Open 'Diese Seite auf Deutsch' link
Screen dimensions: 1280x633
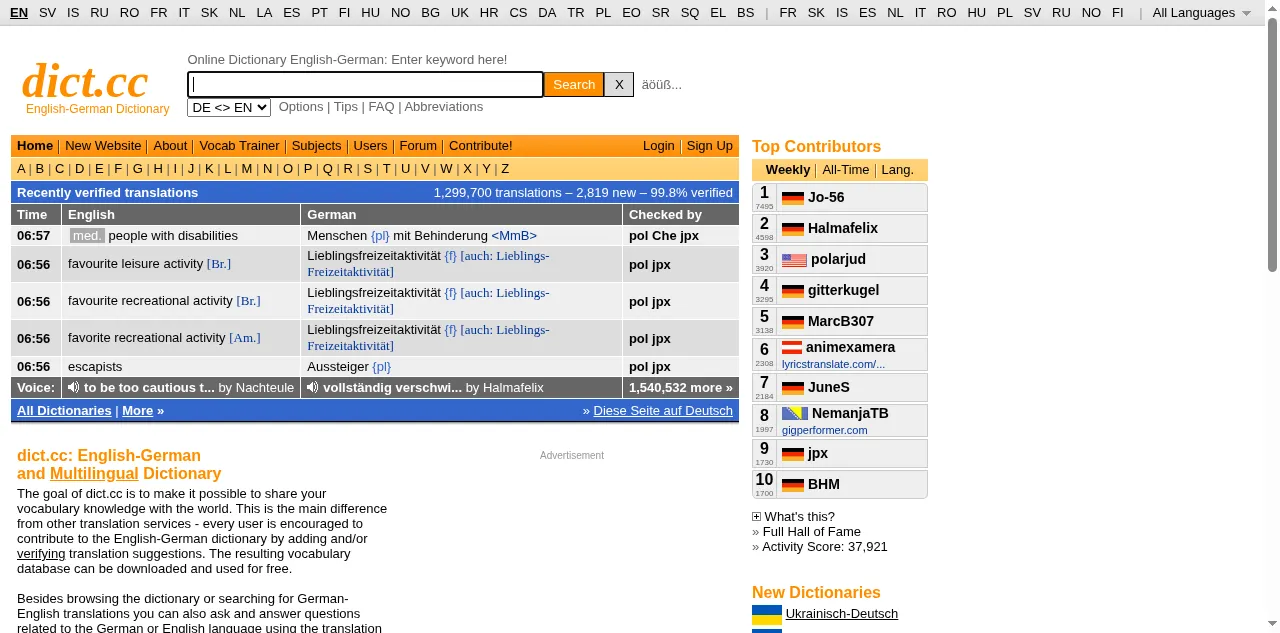coord(663,411)
